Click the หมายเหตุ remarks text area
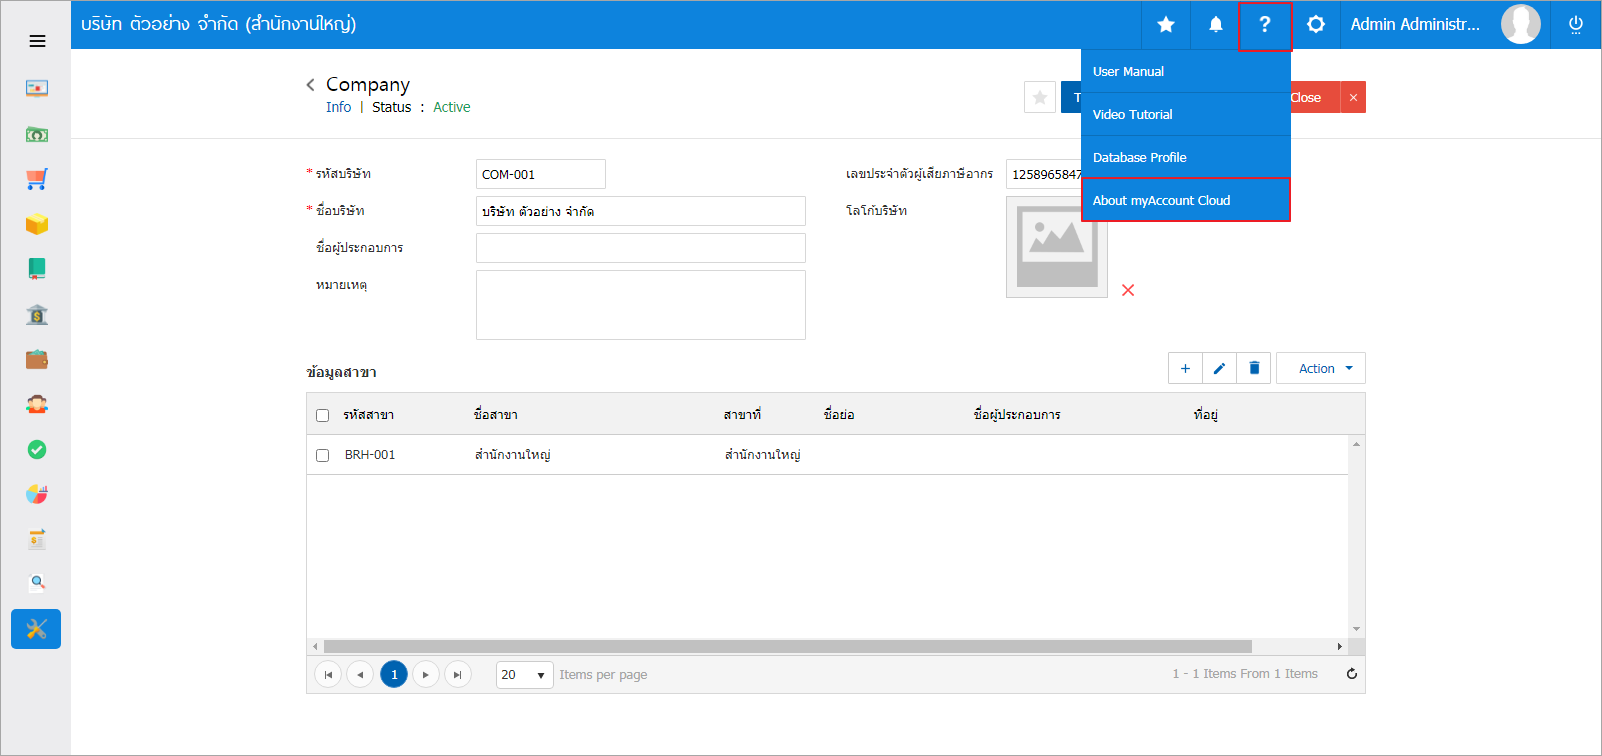This screenshot has height=756, width=1602. pos(641,305)
